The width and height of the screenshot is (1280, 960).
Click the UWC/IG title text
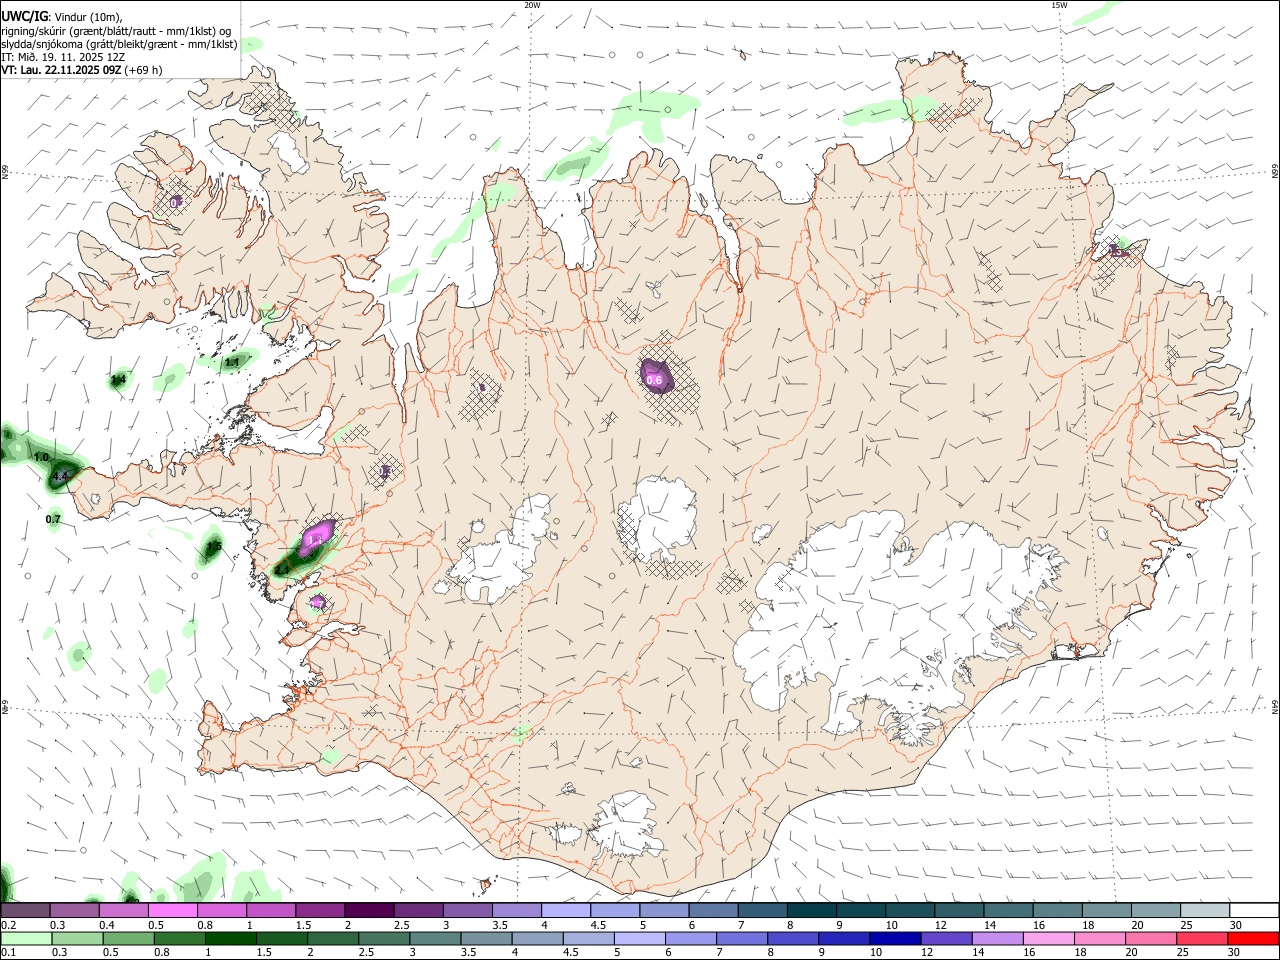coord(24,16)
